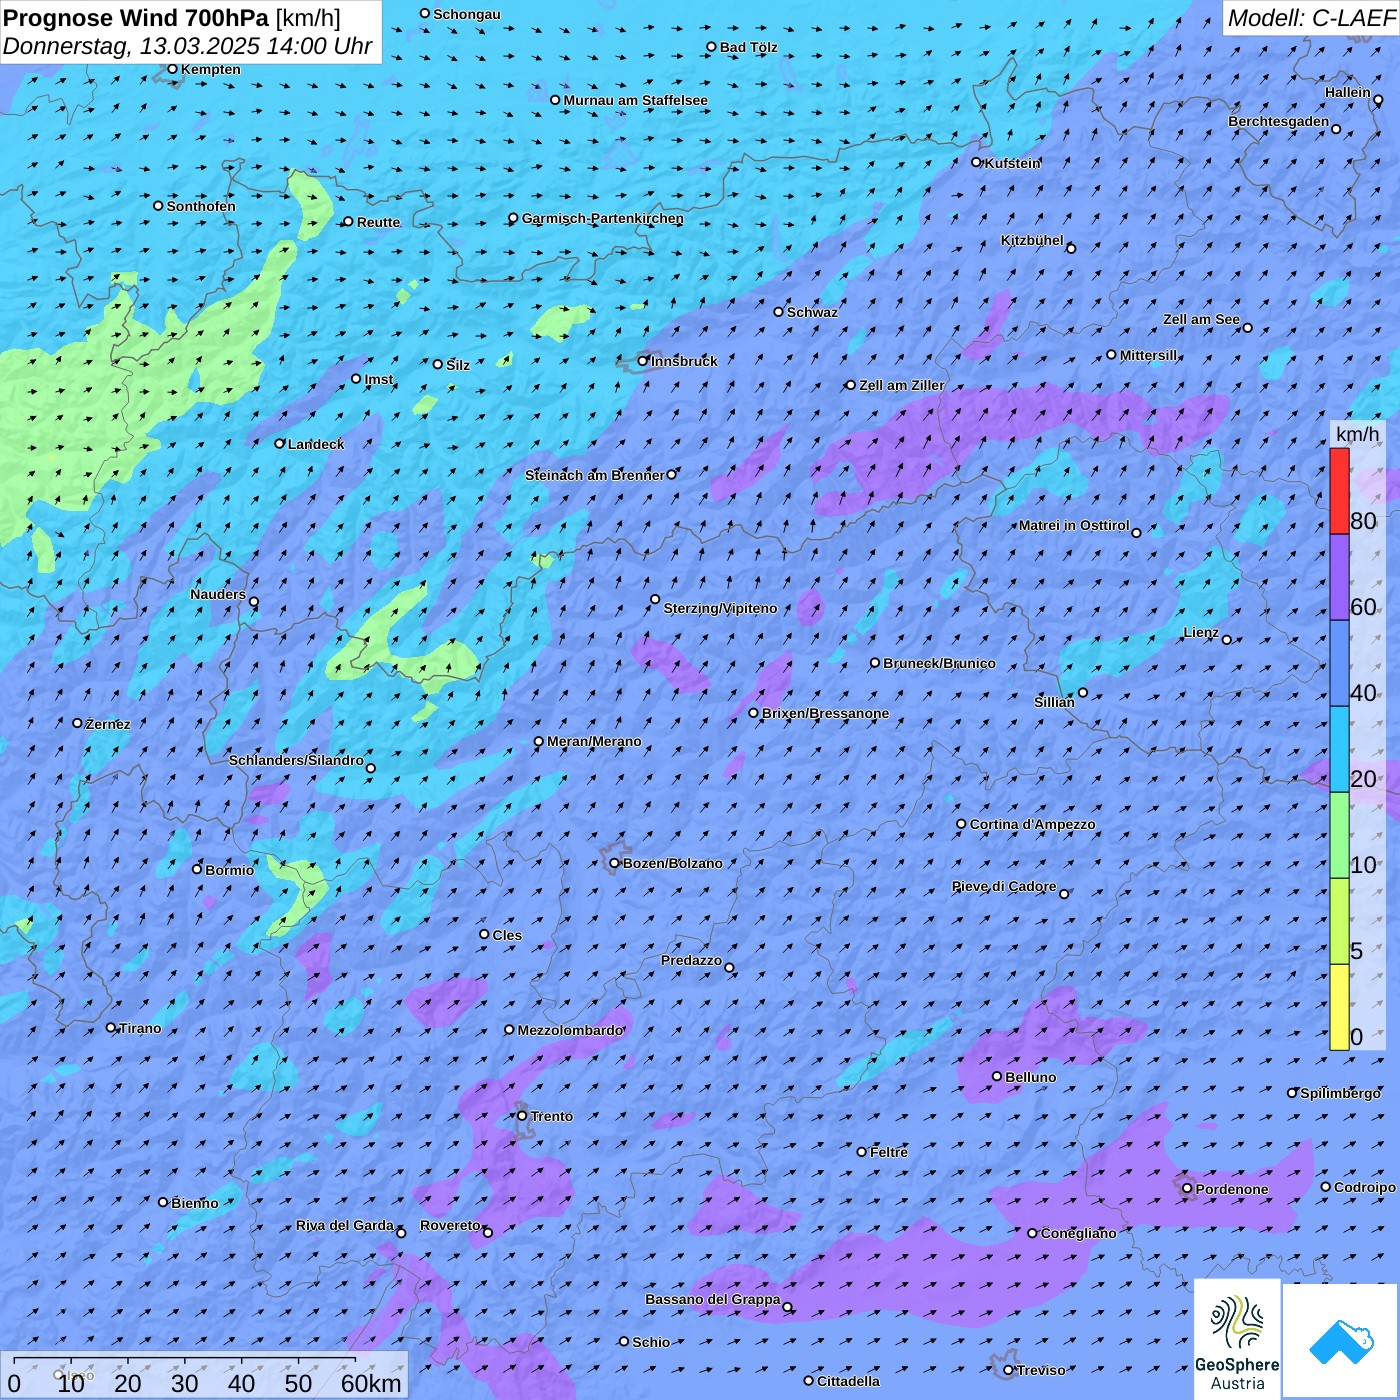1400x1400 pixels.
Task: Click the 'km/h' legend heading
Action: point(1357,434)
